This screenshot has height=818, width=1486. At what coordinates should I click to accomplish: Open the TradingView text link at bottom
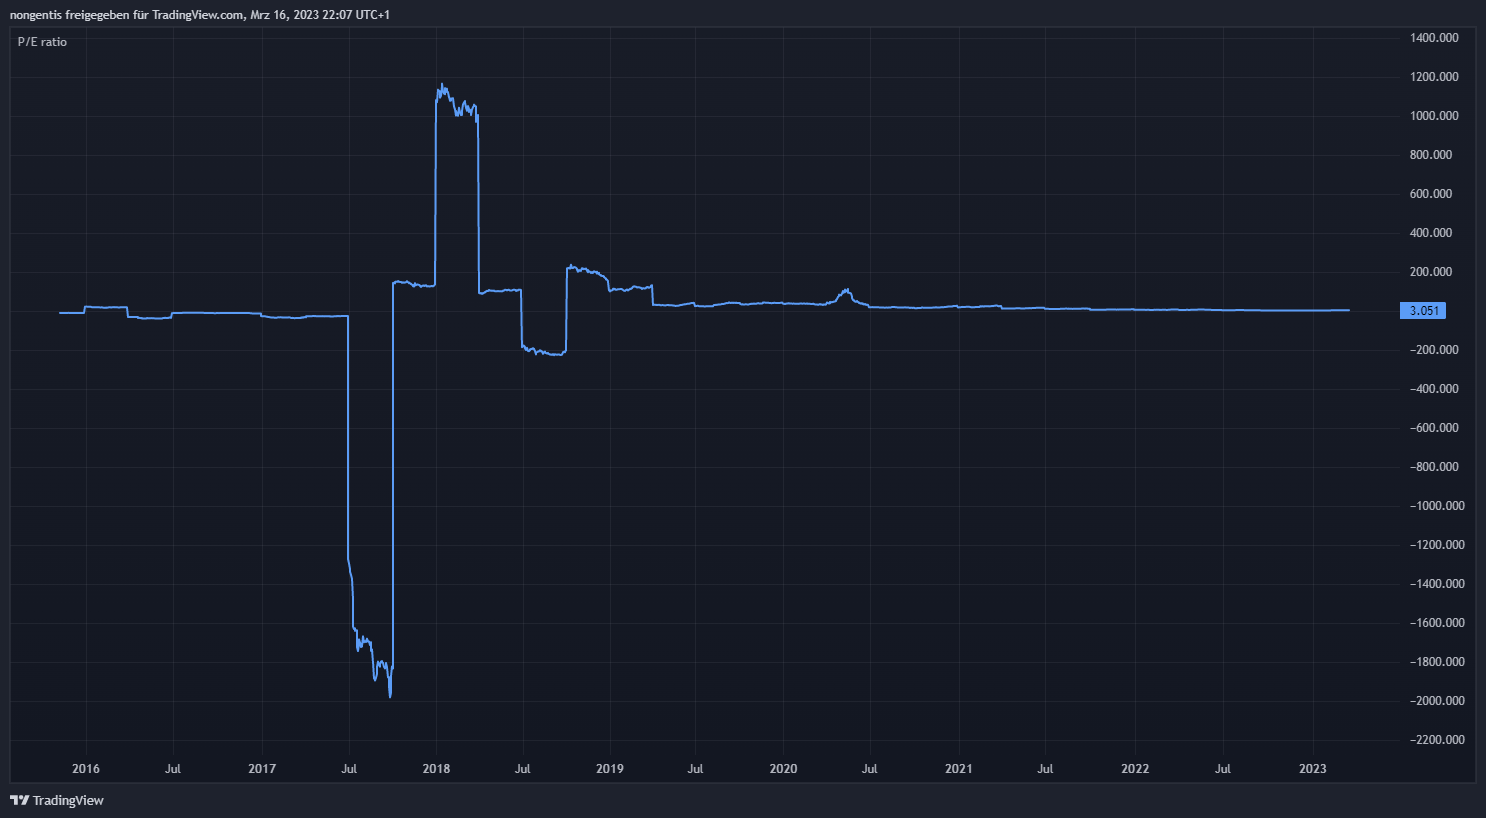(68, 800)
